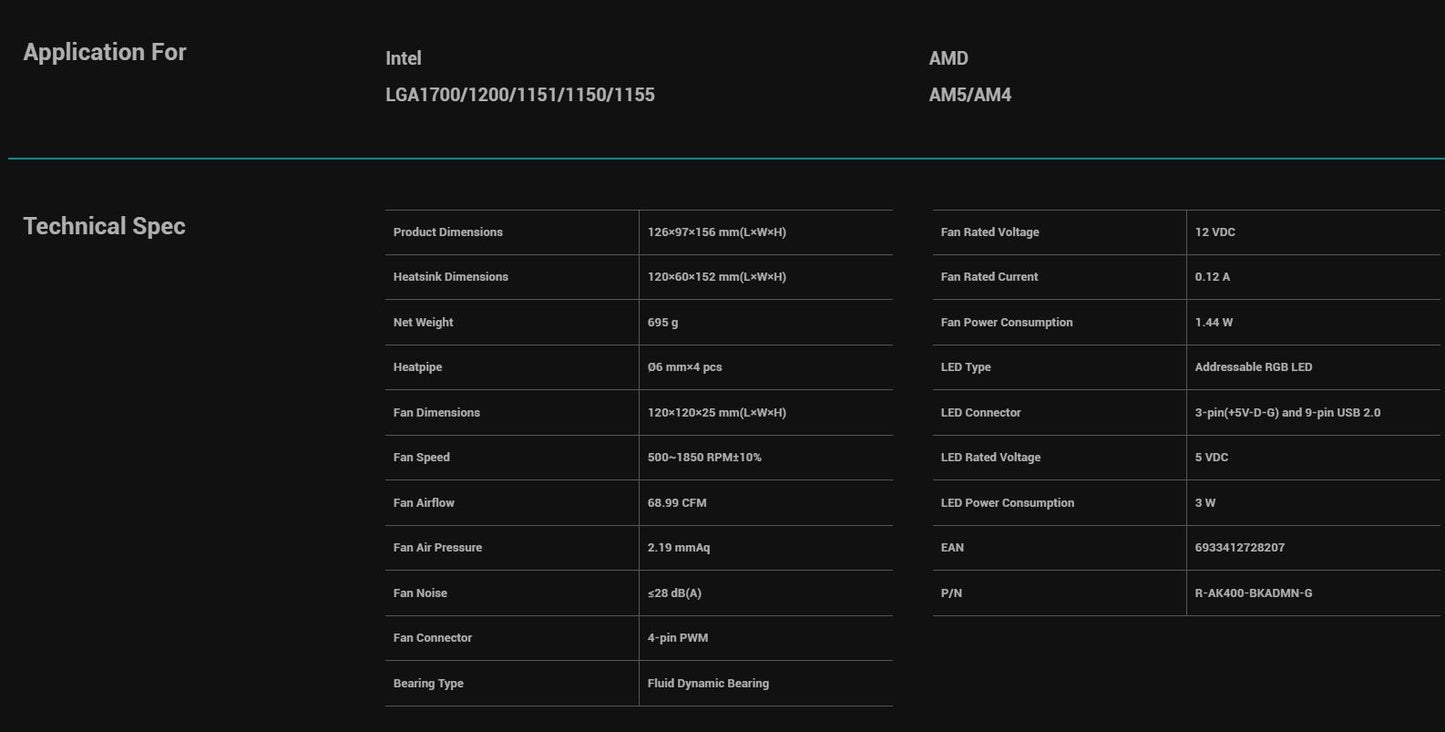
Task: Click the Application For heading
Action: point(104,52)
